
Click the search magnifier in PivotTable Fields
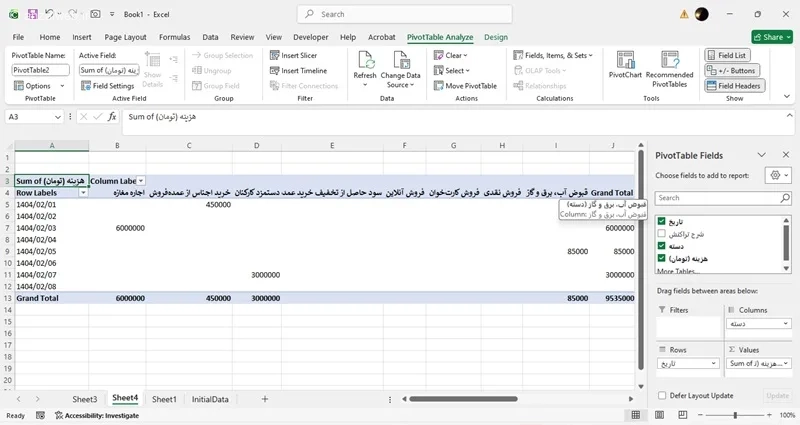tap(785, 197)
